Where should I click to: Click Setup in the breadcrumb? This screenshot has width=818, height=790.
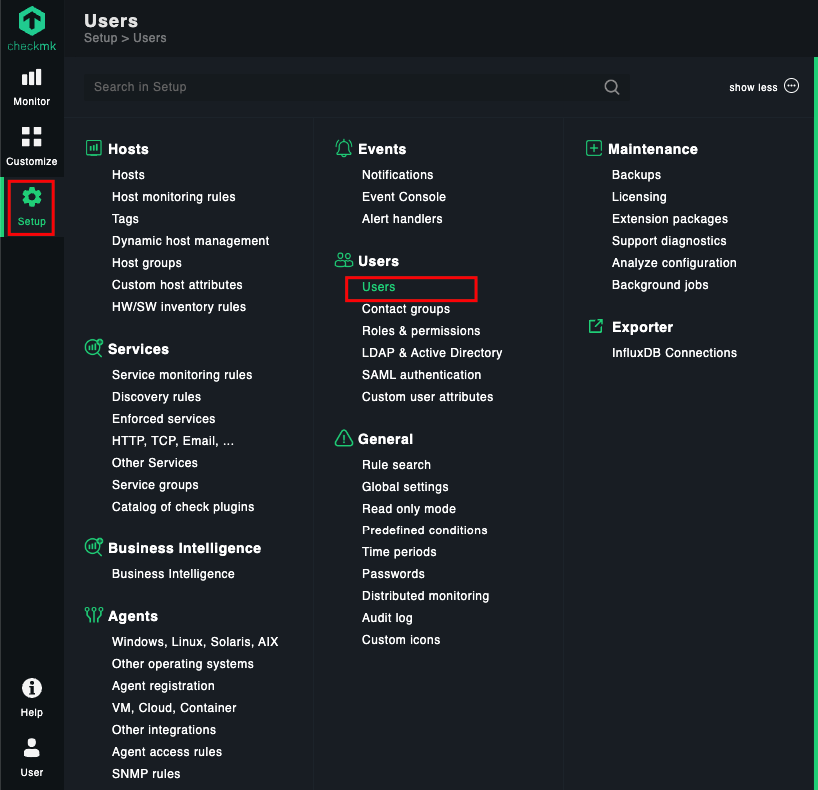[101, 38]
